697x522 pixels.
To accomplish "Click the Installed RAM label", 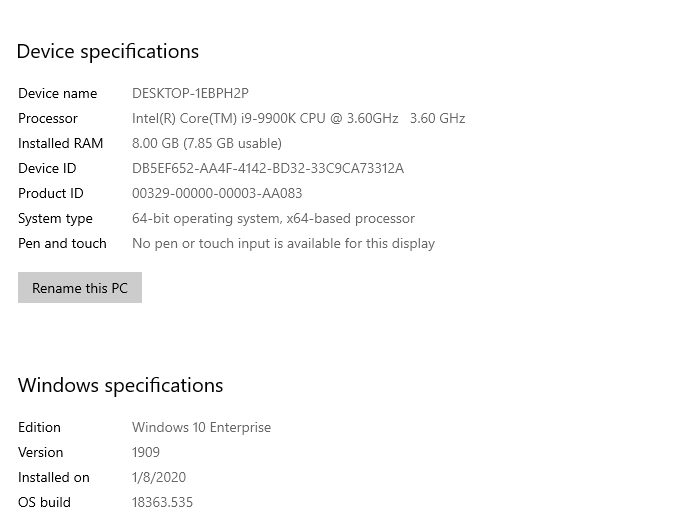I will point(60,144).
